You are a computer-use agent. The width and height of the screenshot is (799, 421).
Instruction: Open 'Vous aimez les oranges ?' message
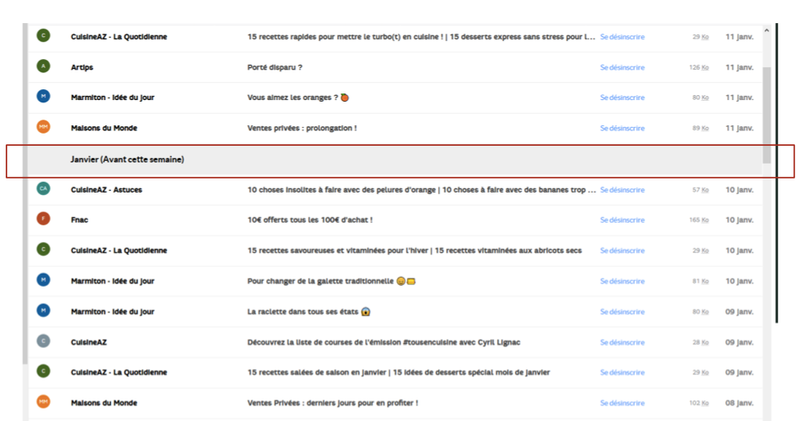pyautogui.click(x=297, y=98)
